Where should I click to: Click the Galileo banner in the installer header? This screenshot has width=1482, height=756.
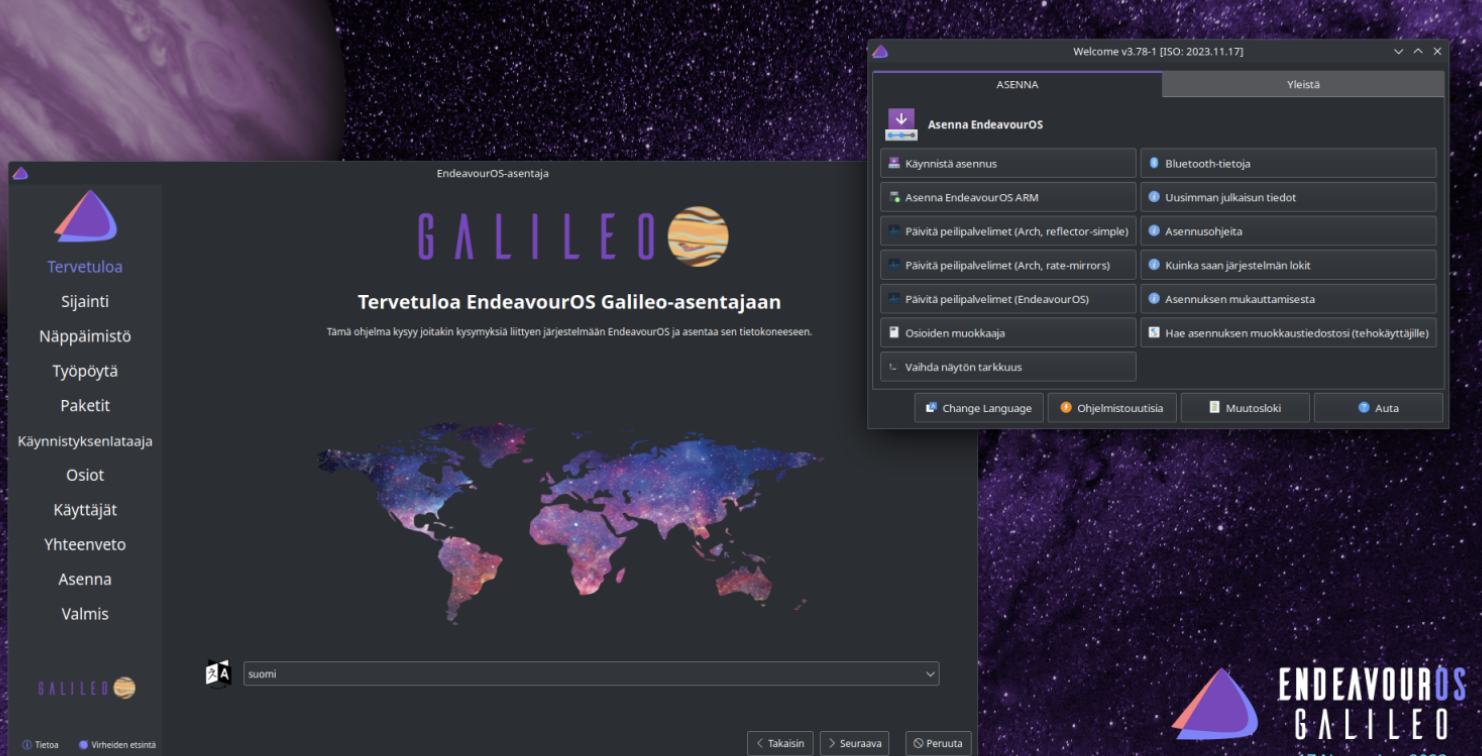573,237
